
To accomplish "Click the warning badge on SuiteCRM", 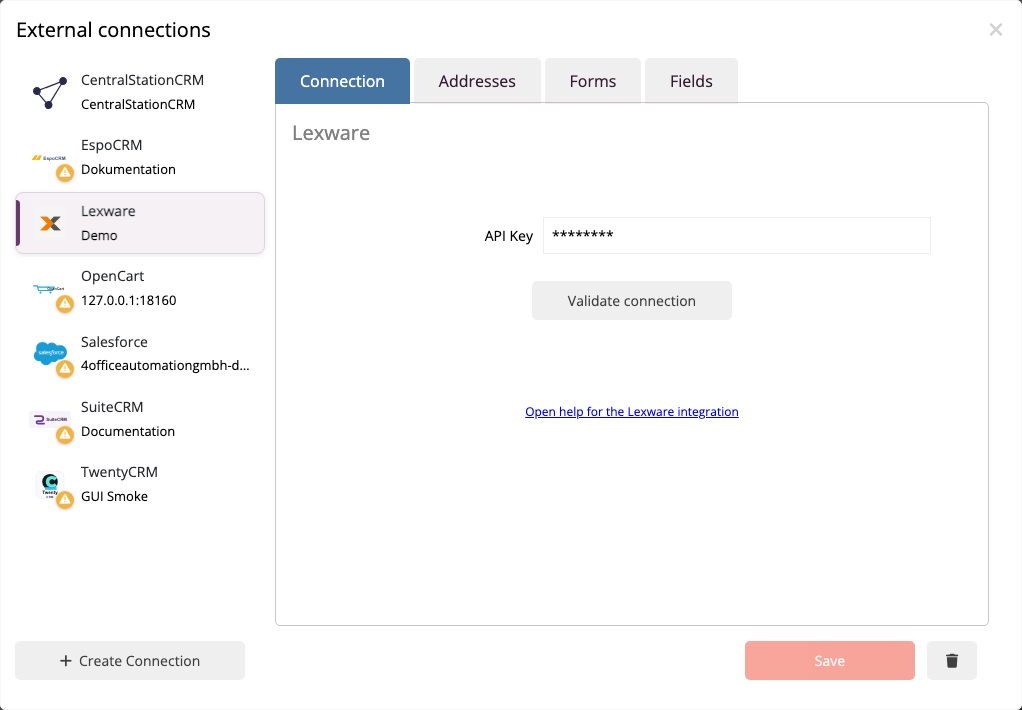I will (x=65, y=434).
